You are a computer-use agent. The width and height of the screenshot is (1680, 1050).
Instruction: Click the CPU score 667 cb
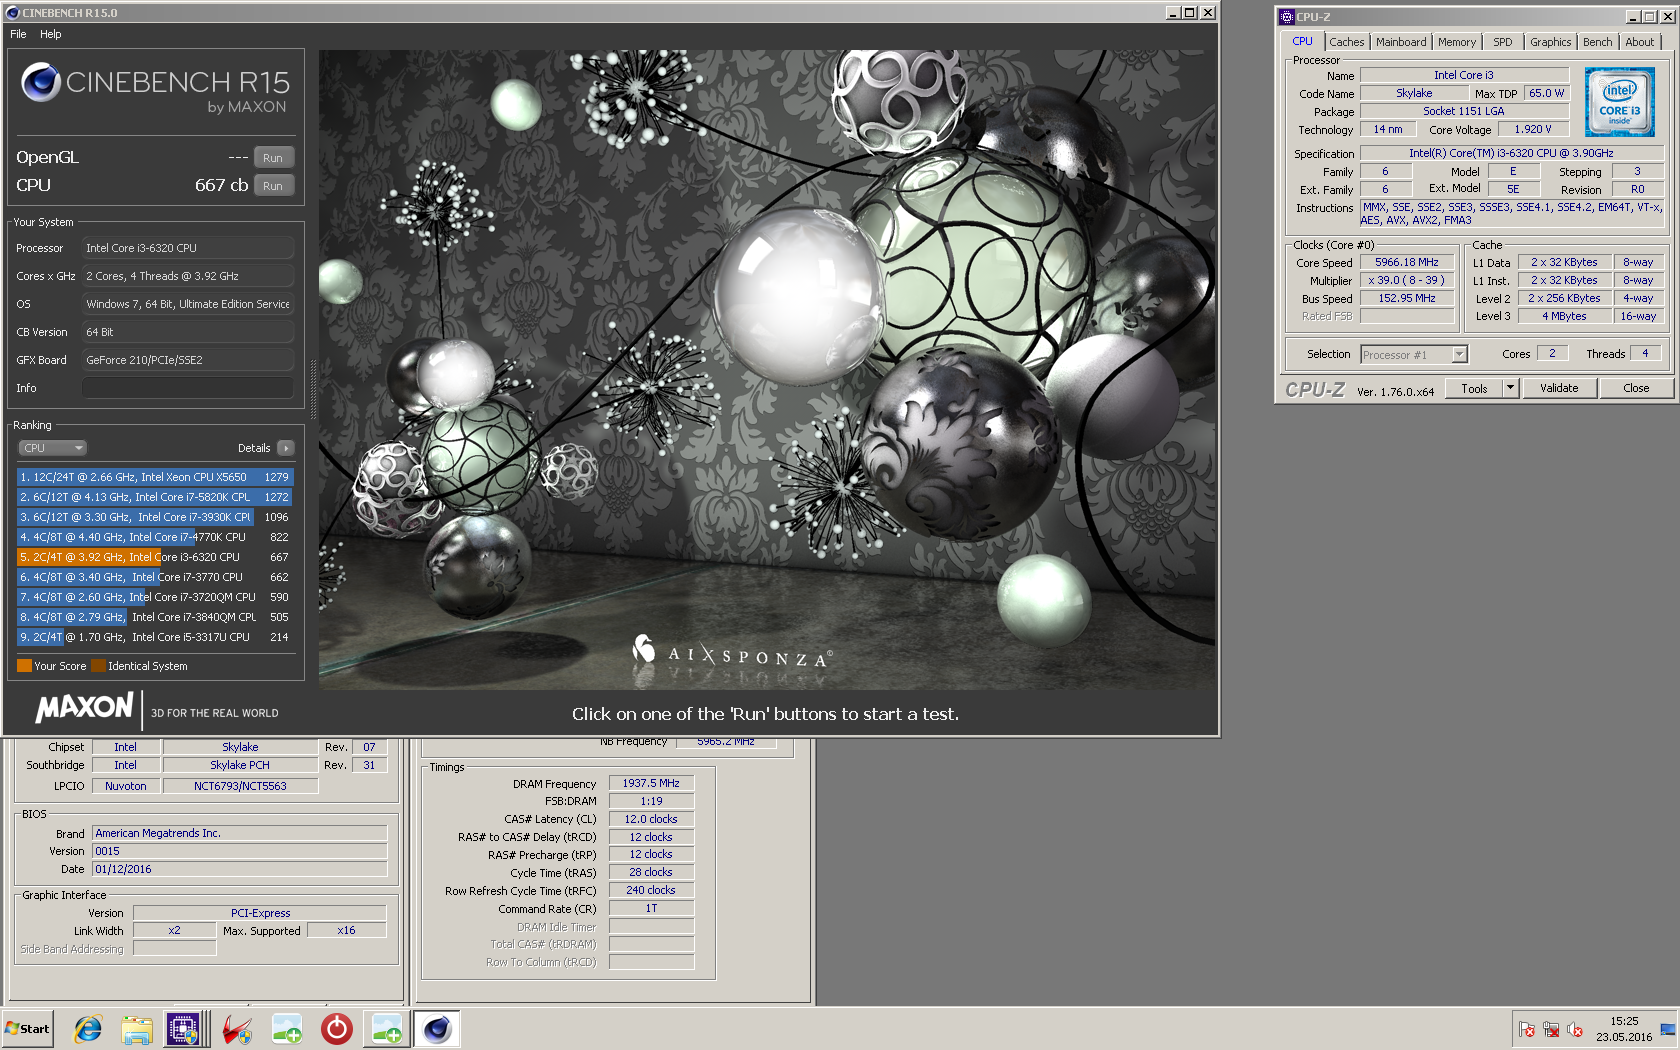(x=221, y=186)
